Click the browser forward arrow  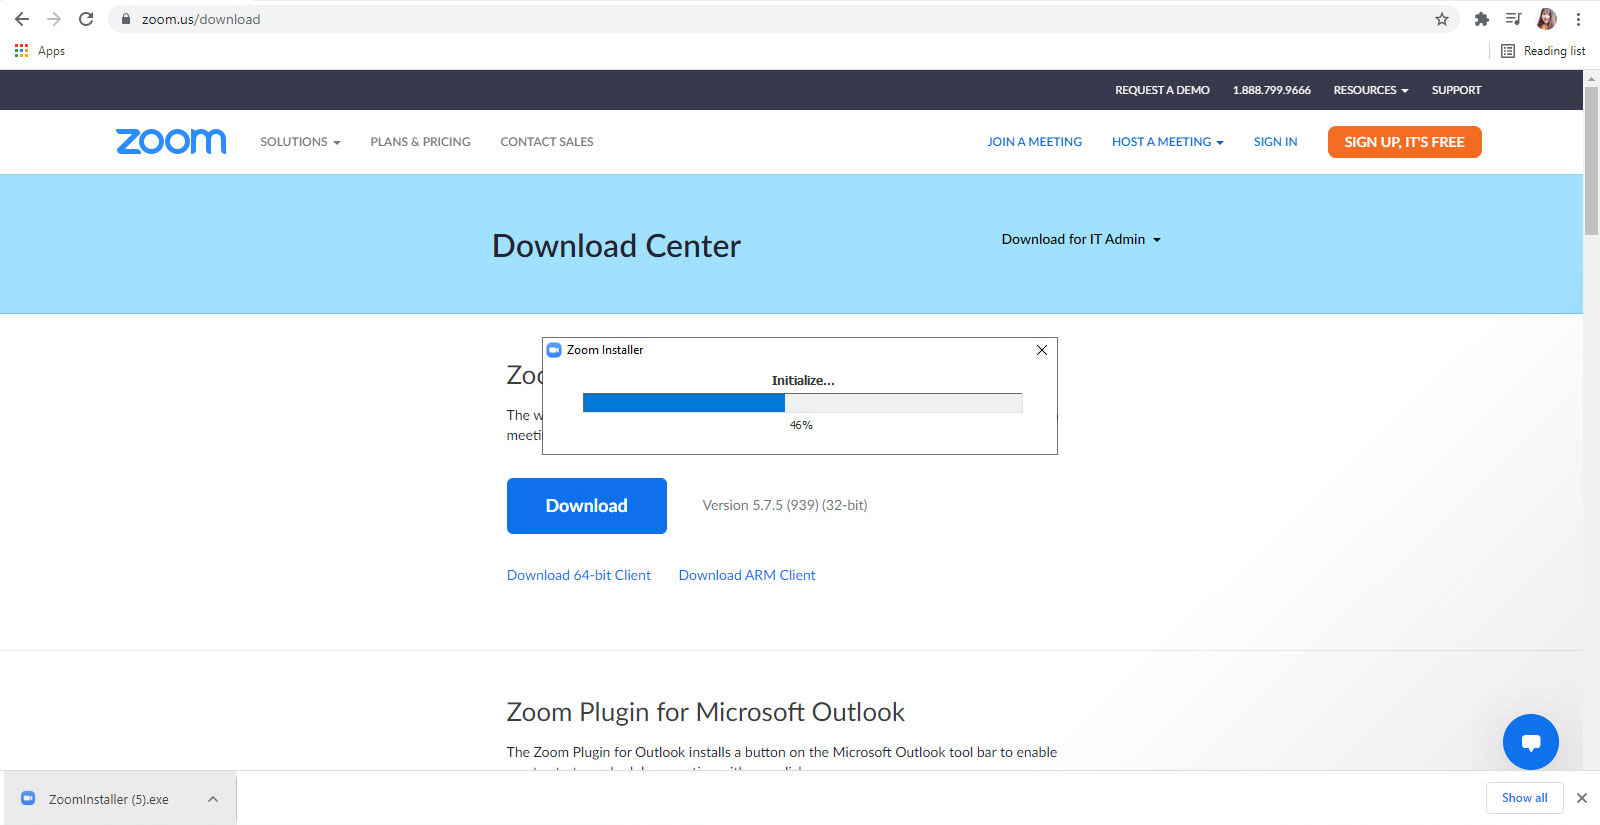click(x=54, y=19)
